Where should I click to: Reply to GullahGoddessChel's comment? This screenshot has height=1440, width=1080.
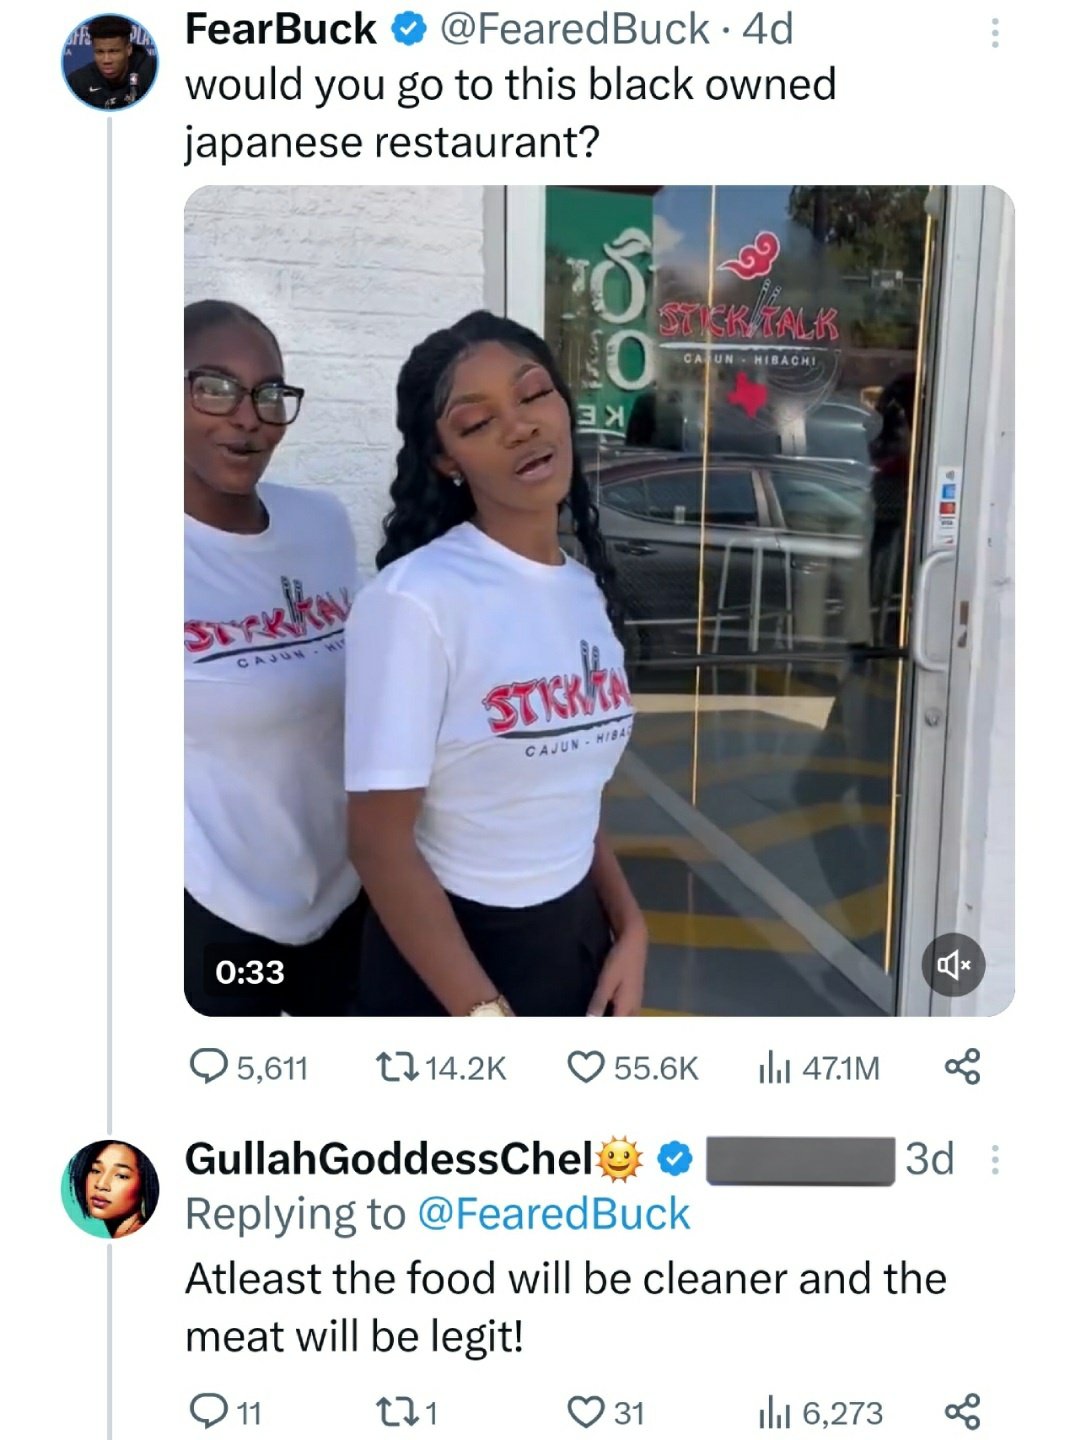coord(226,1413)
